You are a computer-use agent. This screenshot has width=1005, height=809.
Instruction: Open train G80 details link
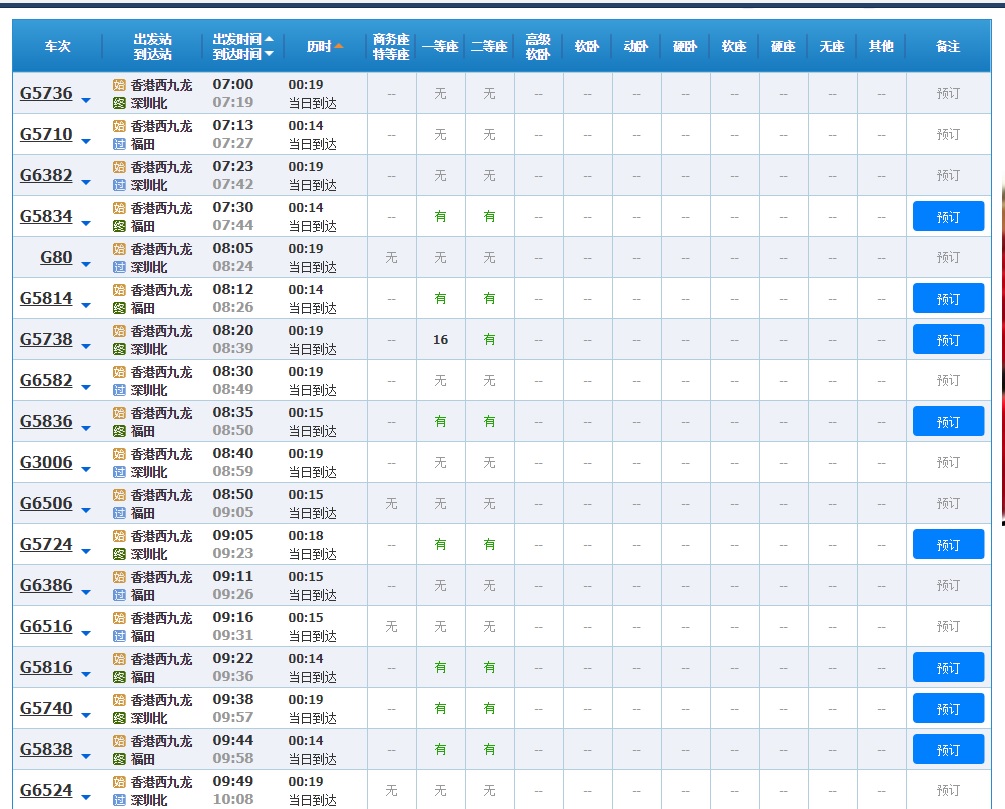(56, 257)
